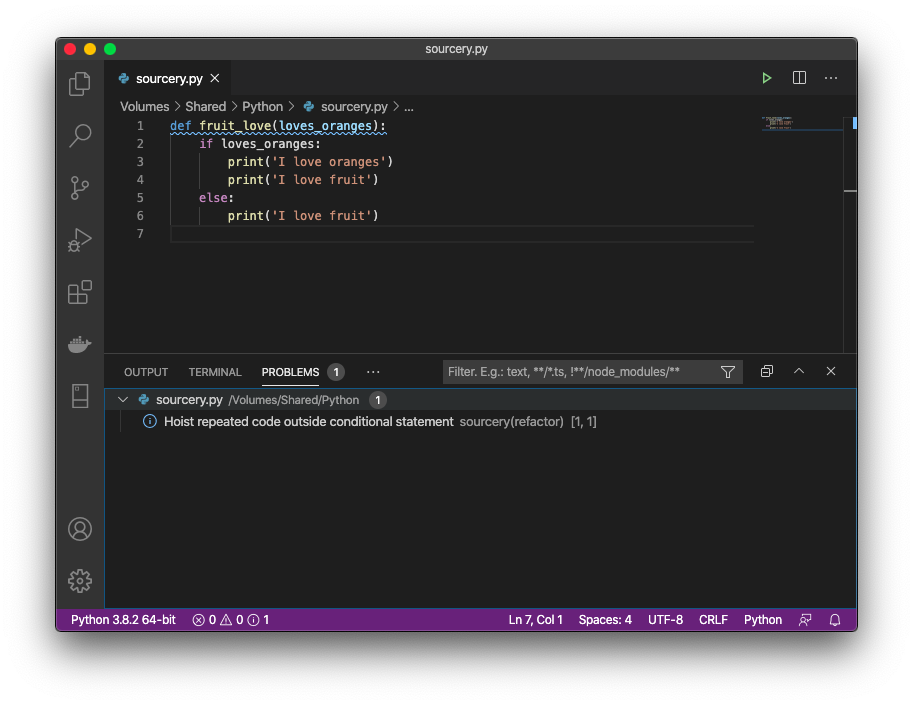Open editor More Actions ellipsis
The image size is (913, 705).
pyautogui.click(x=831, y=78)
